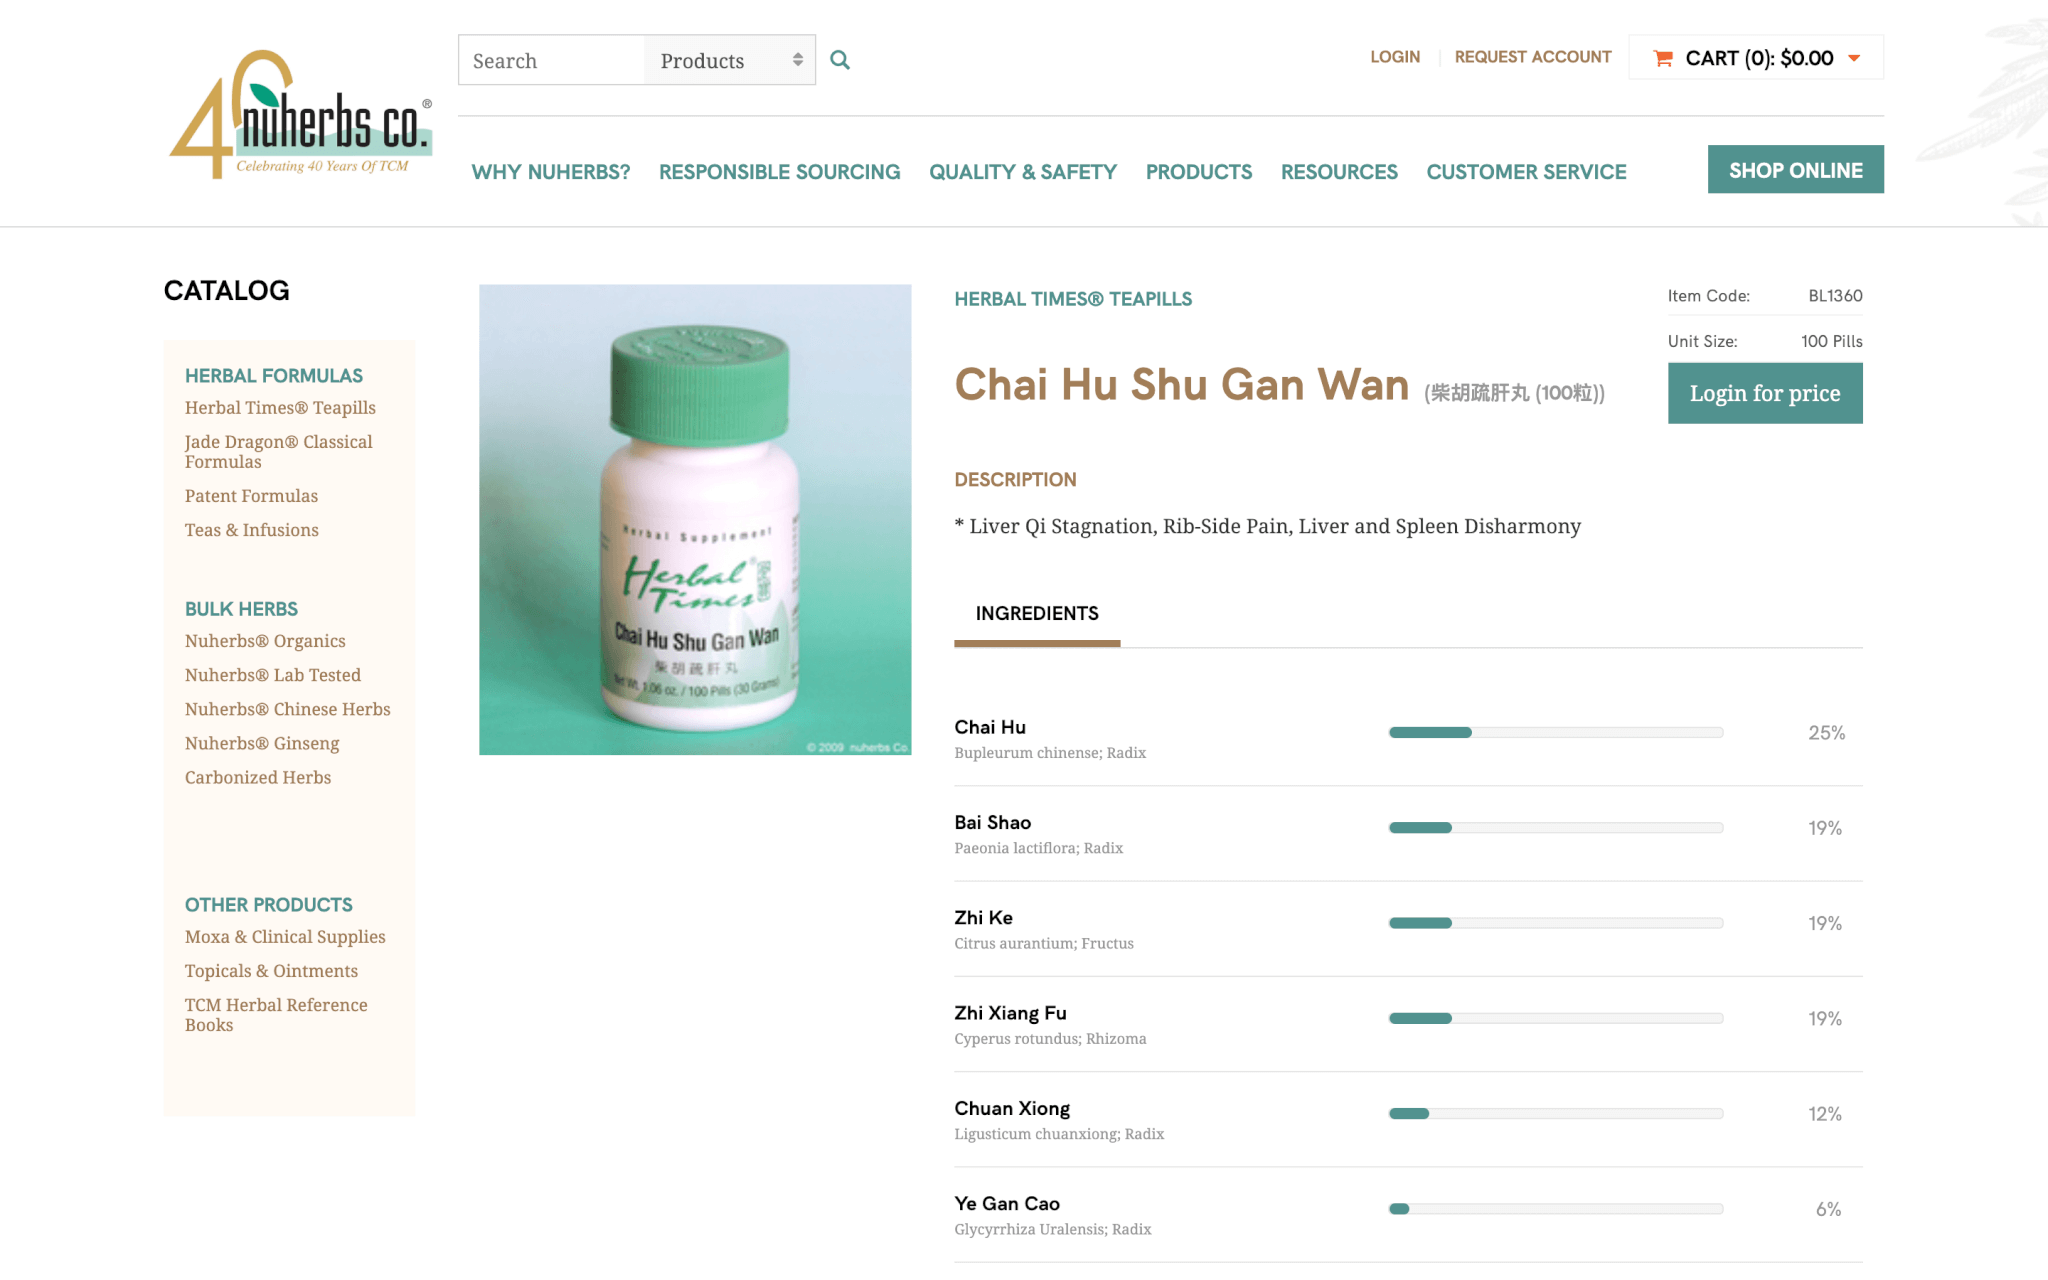Image resolution: width=2048 pixels, height=1280 pixels.
Task: Click the Shop Online button
Action: pyautogui.click(x=1795, y=170)
